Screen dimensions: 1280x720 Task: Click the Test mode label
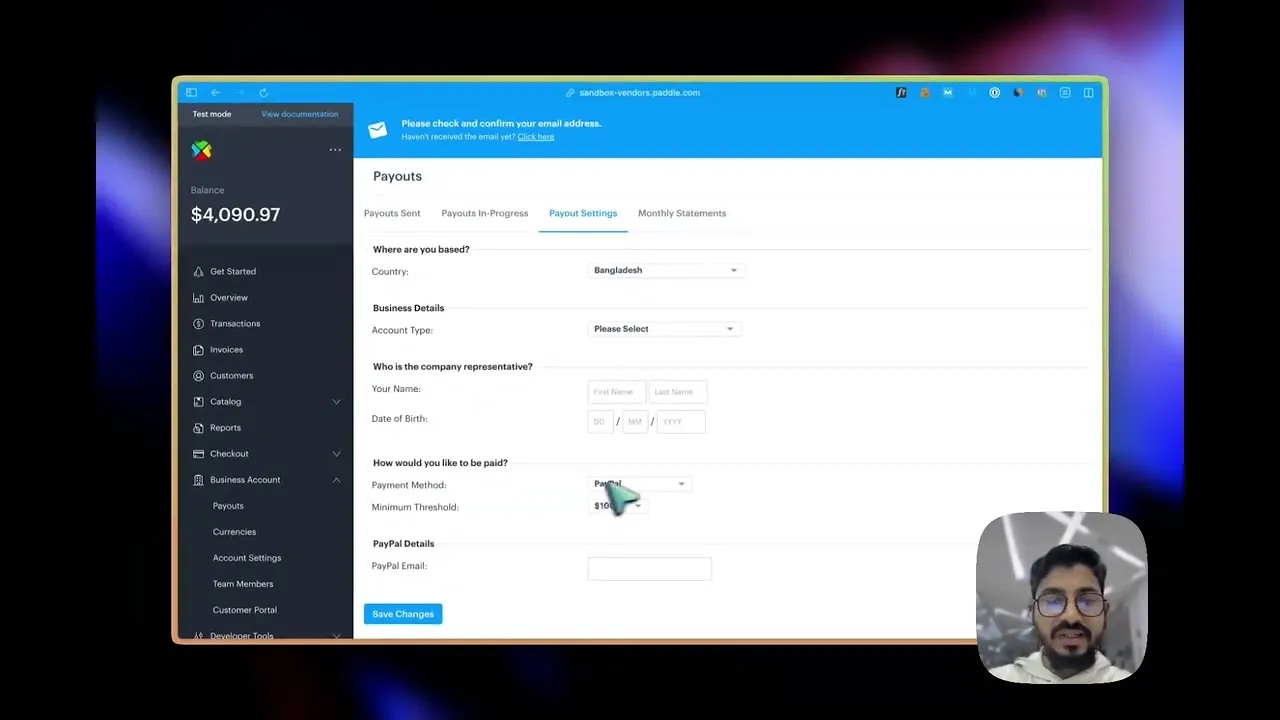[x=212, y=114]
